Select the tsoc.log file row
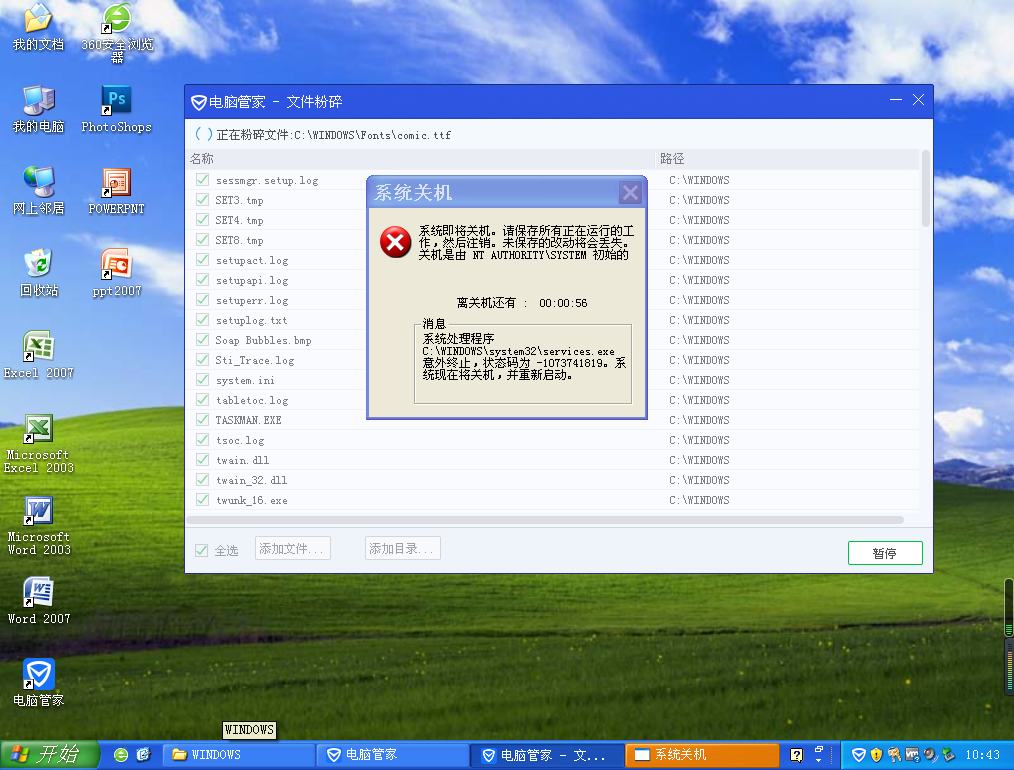Image resolution: width=1014 pixels, height=770 pixels. tap(553, 440)
